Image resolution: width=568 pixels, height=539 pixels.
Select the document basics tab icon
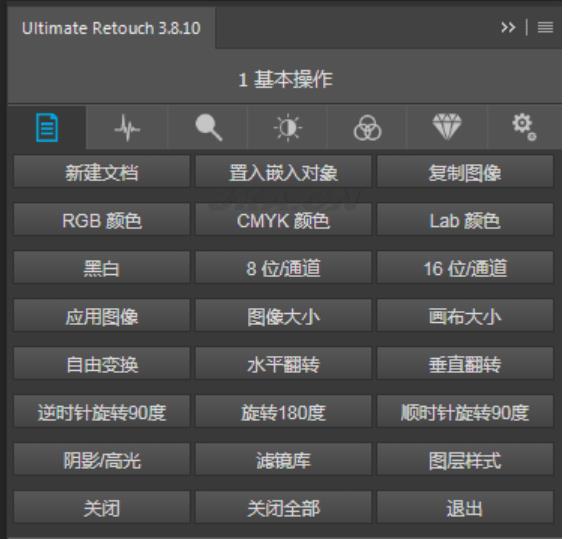47,128
